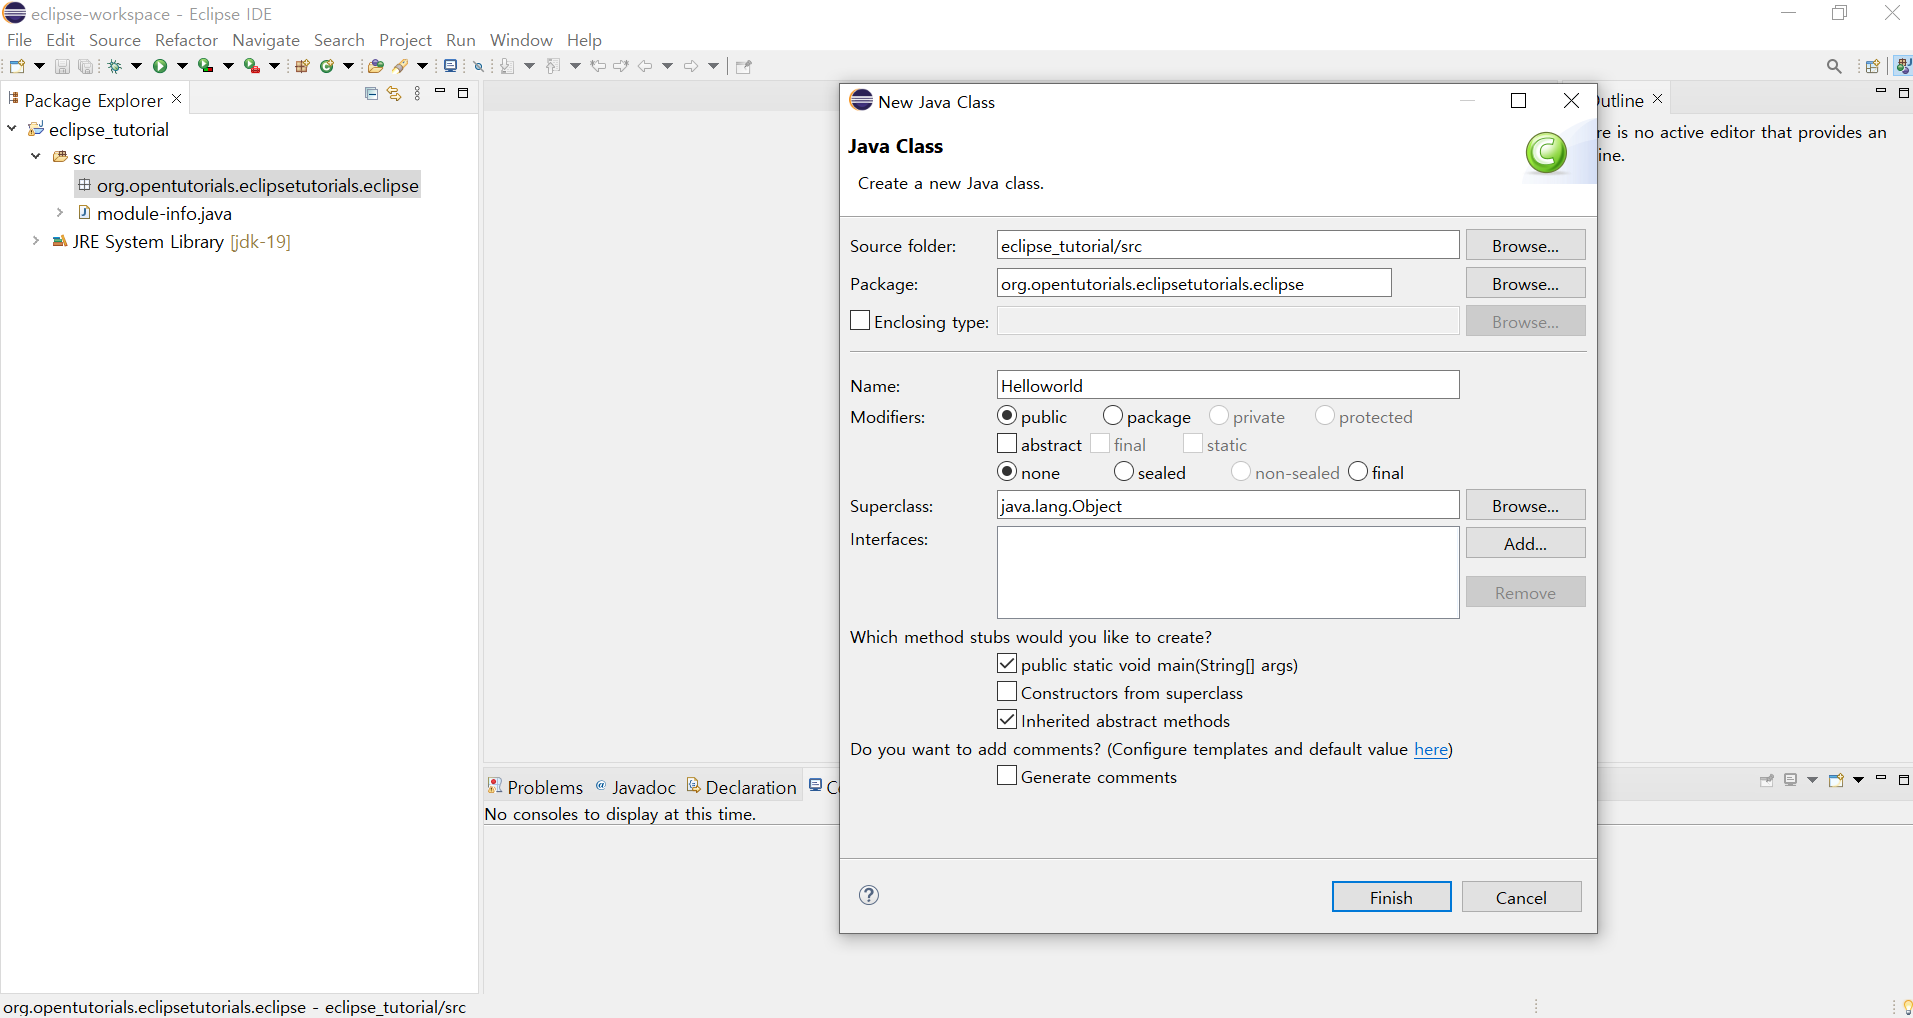Switch to the Javadoc tab

click(636, 787)
